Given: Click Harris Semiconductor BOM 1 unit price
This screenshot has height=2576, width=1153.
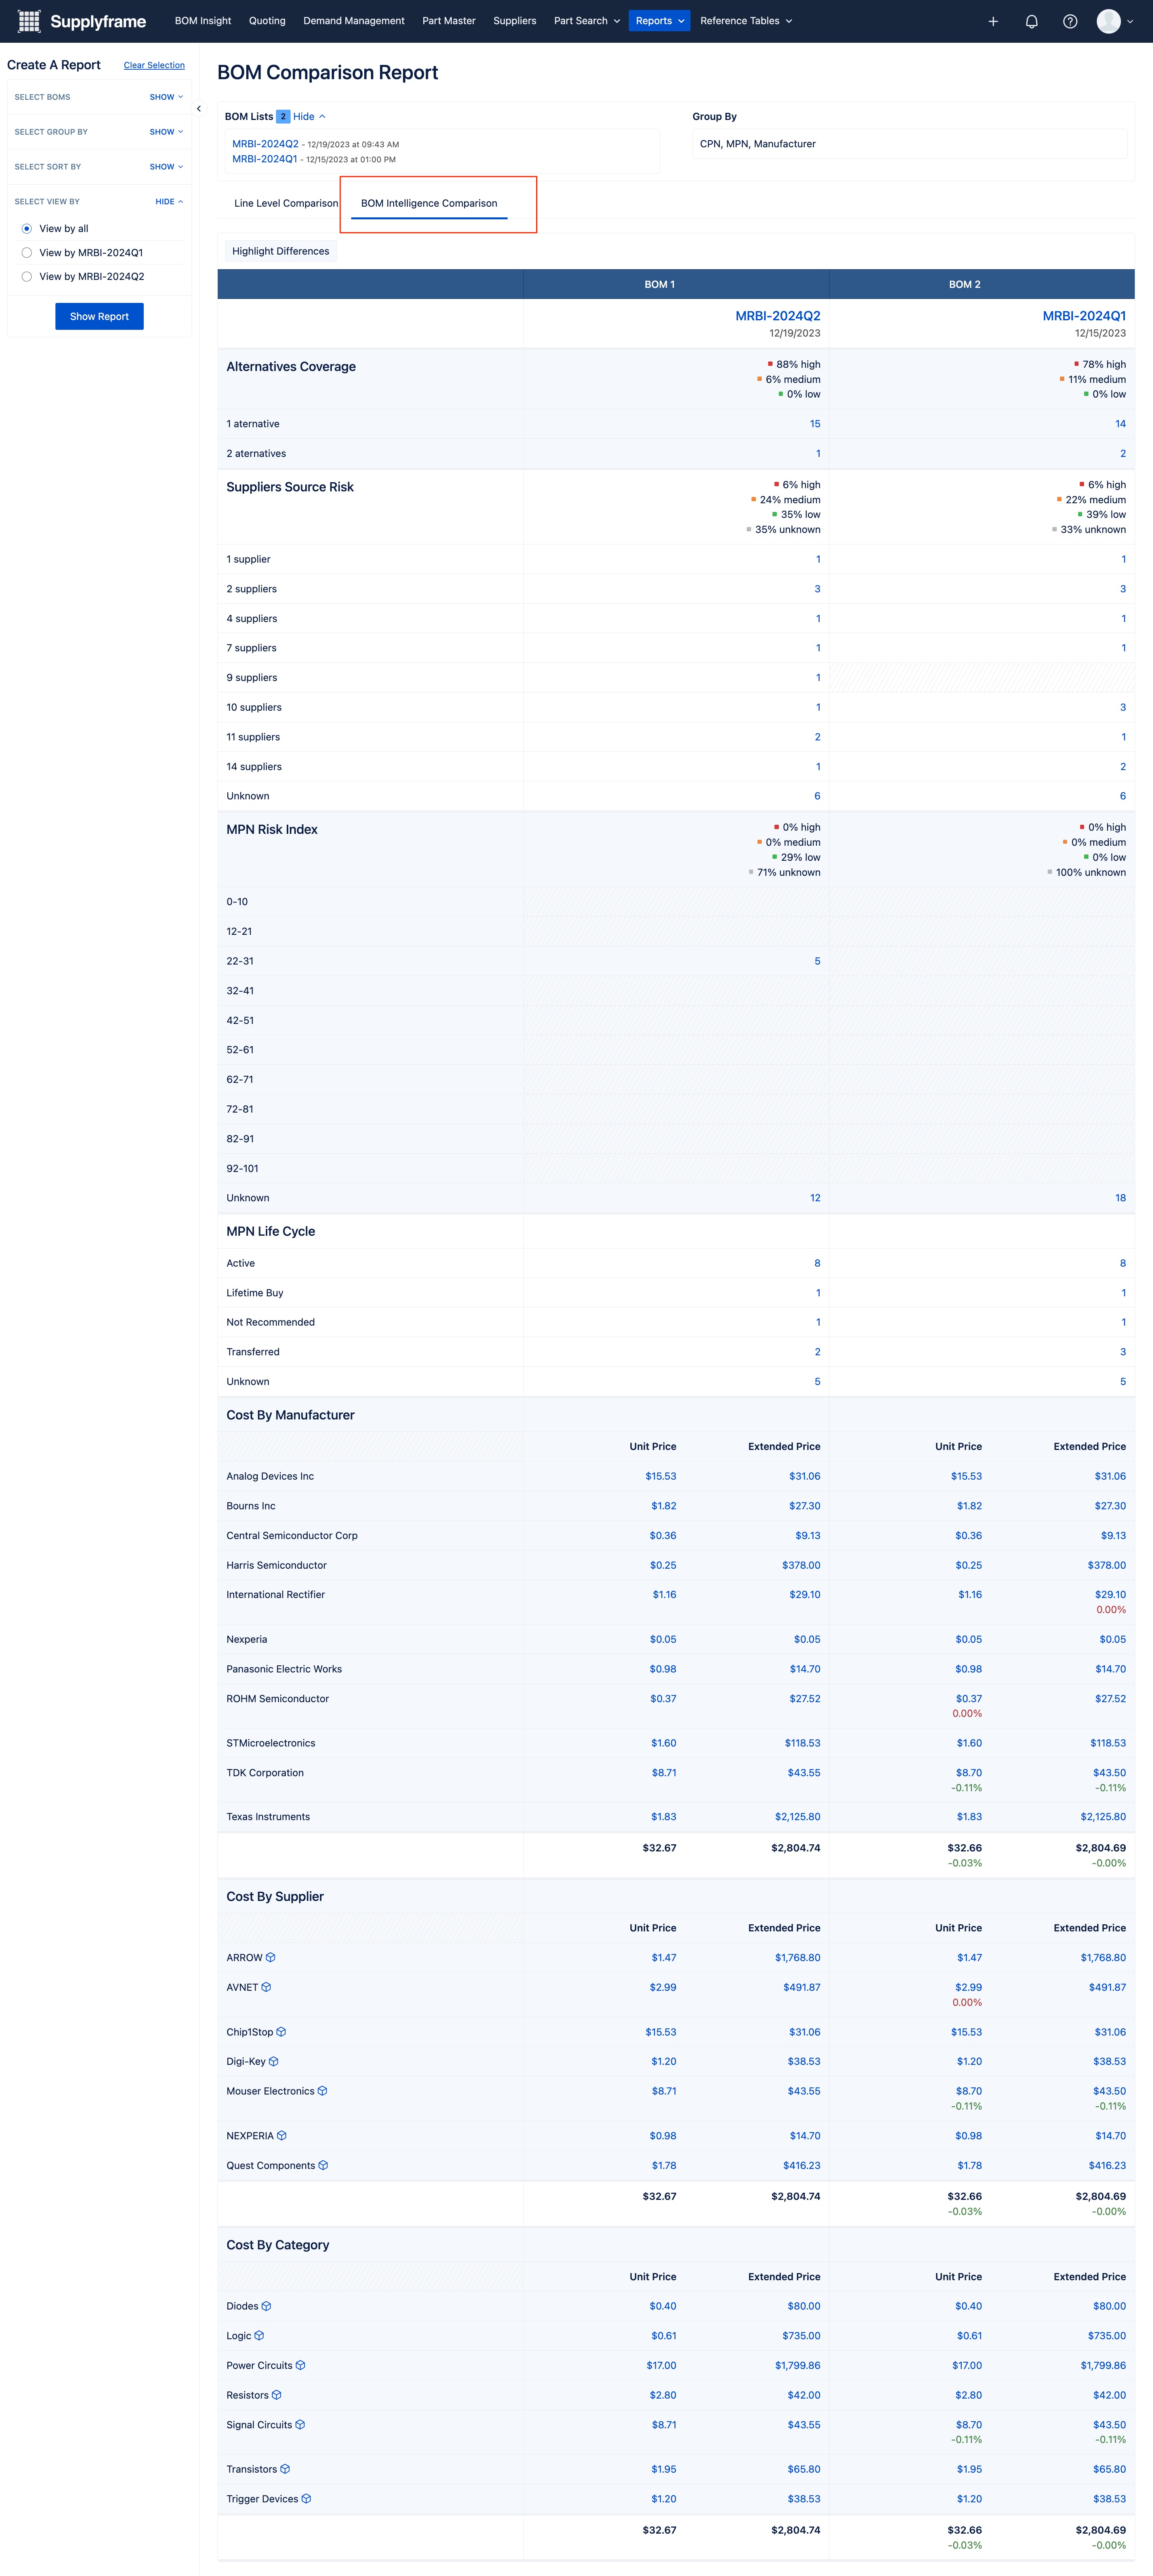Looking at the screenshot, I should 663,1565.
